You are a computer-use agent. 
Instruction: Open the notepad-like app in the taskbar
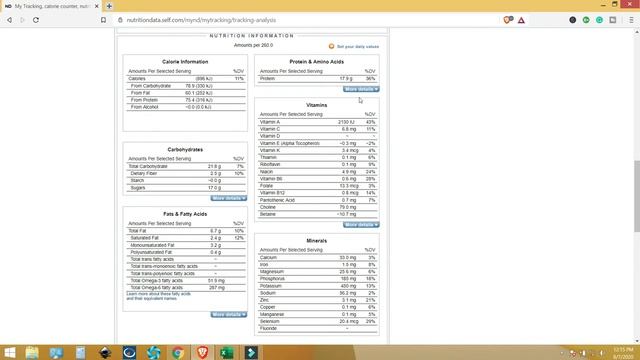pyautogui.click(x=80, y=353)
